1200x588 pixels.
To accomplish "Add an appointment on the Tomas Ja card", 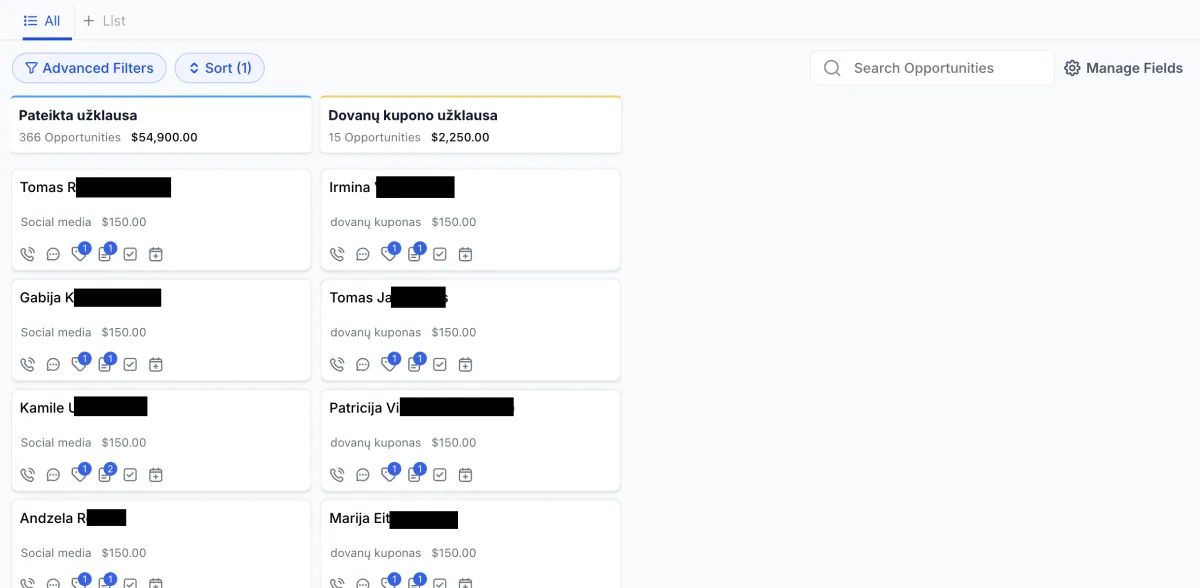I will (x=465, y=364).
